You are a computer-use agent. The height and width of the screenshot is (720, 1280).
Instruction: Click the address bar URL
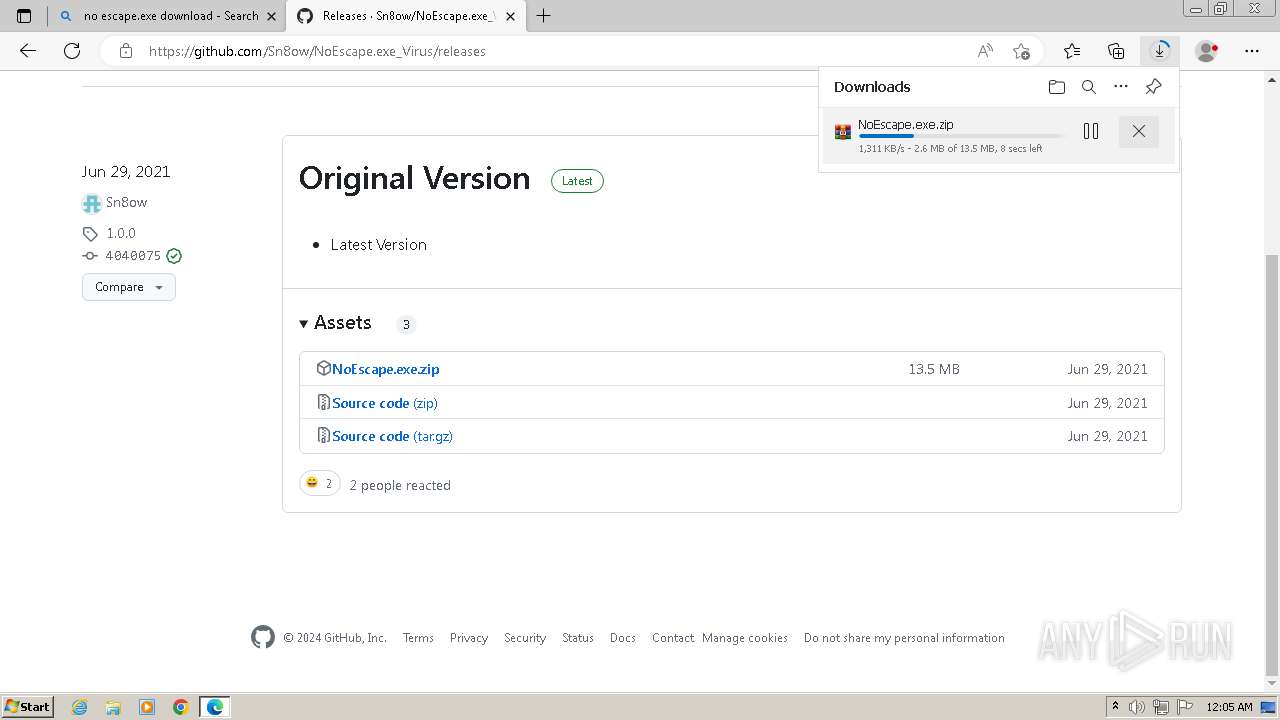tap(317, 51)
